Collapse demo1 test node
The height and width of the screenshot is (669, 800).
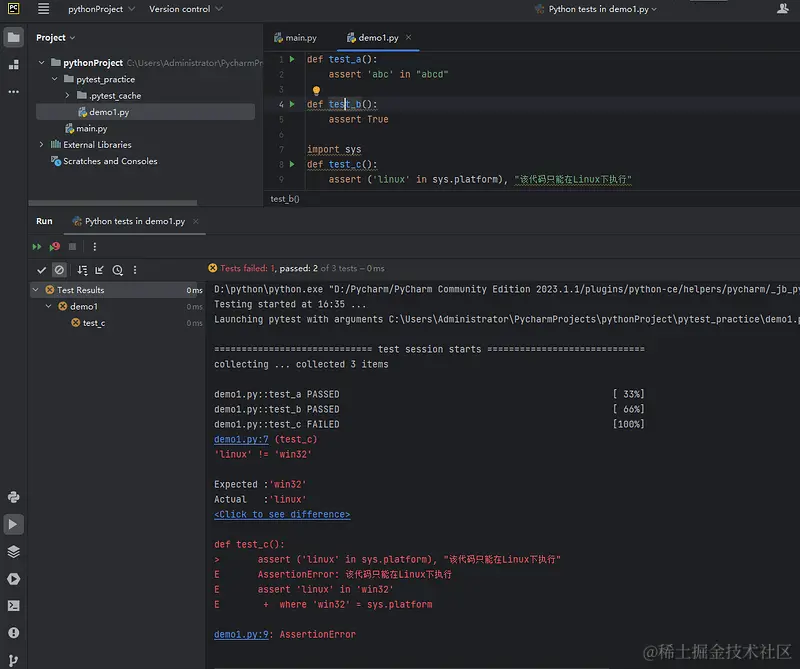[x=48, y=306]
